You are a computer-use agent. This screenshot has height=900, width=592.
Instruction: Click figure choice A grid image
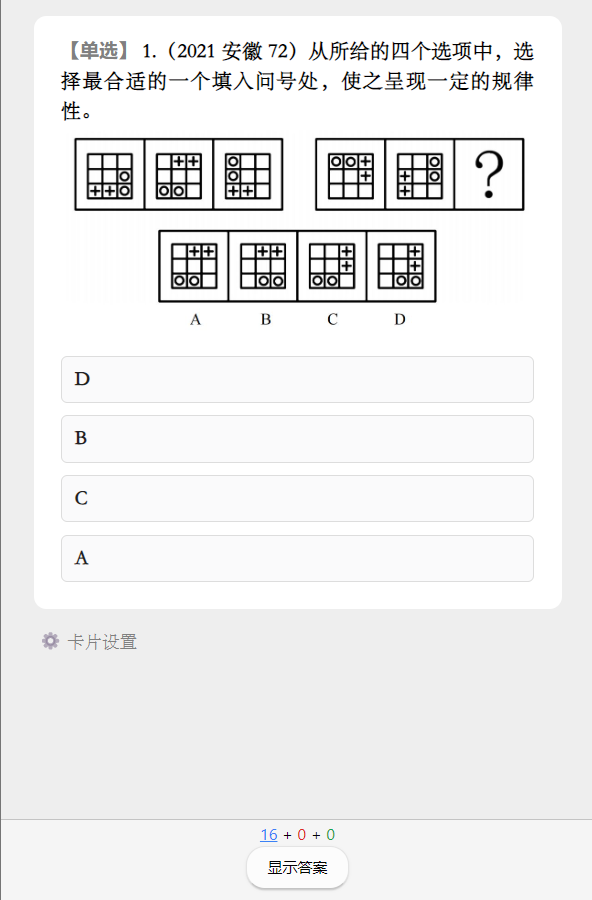click(x=194, y=266)
